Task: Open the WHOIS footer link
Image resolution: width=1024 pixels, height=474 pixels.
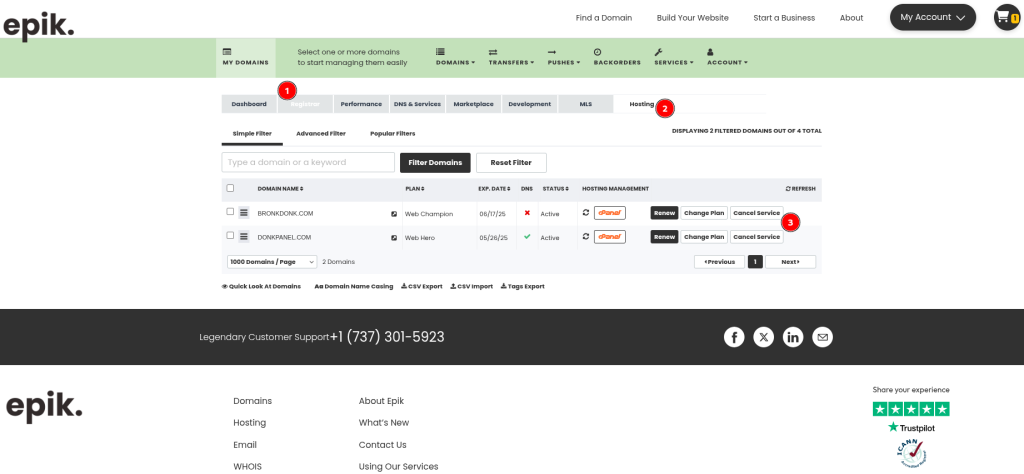Action: tap(248, 467)
